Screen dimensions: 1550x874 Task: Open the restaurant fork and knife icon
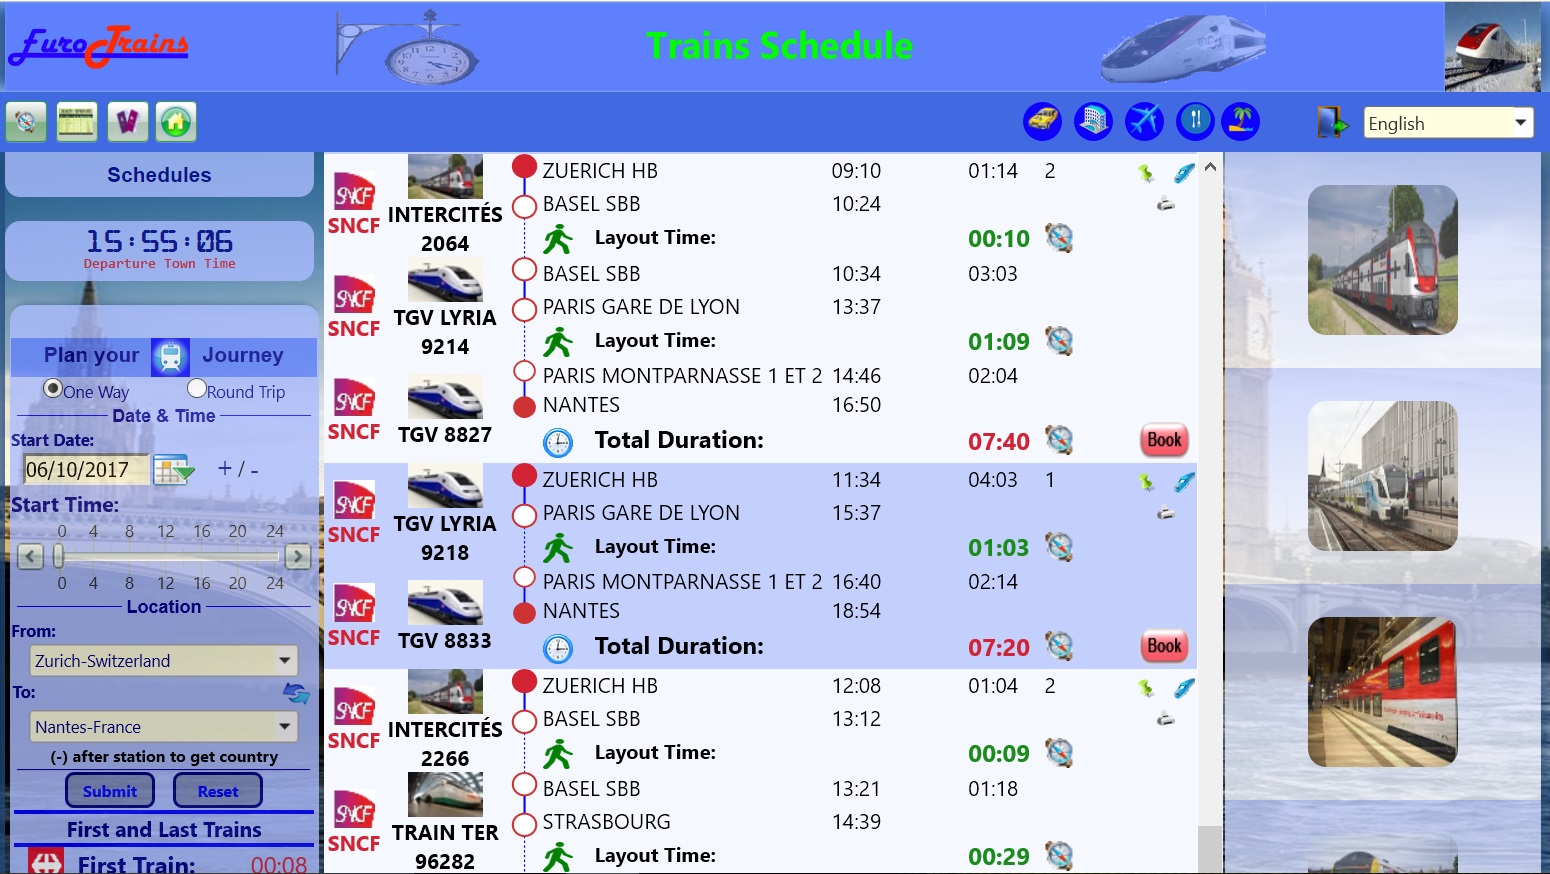1195,121
